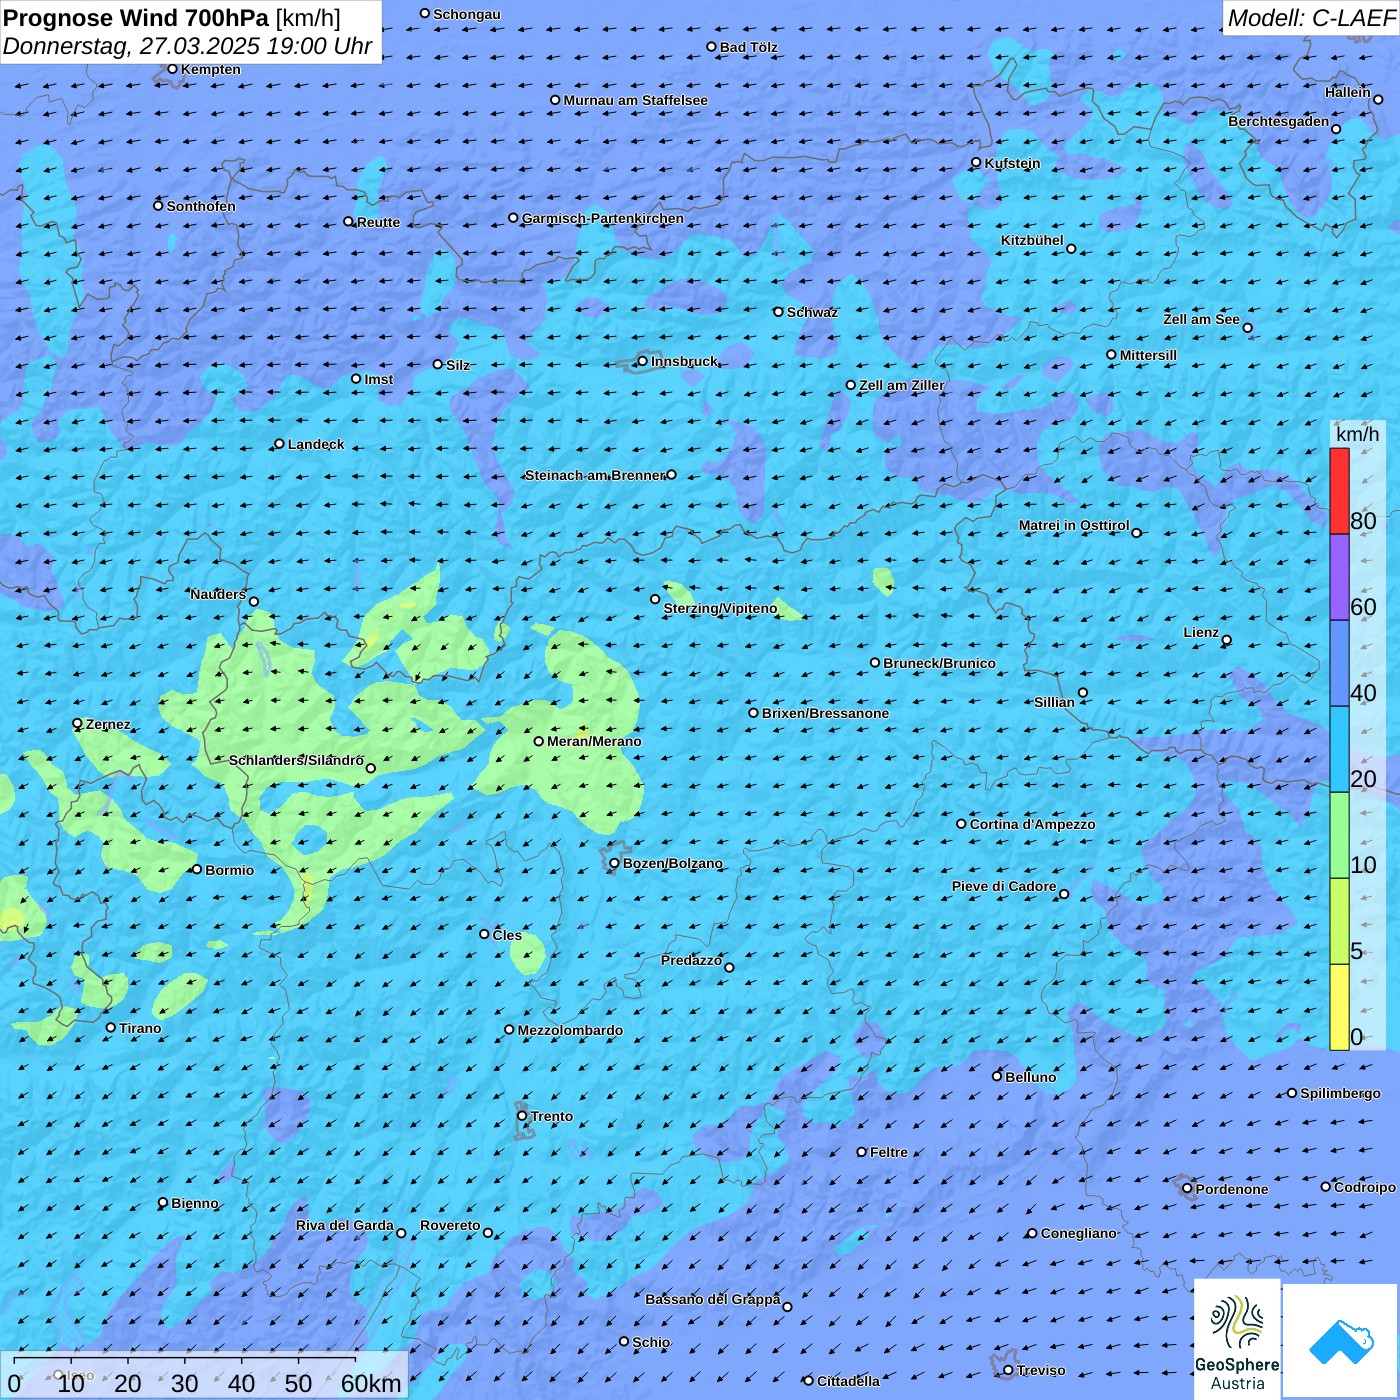
Task: Click the 'Zell am Ziller' label
Action: click(x=901, y=385)
